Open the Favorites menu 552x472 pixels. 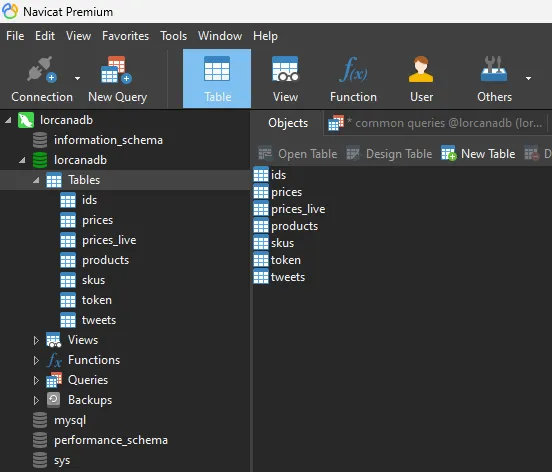pos(126,36)
